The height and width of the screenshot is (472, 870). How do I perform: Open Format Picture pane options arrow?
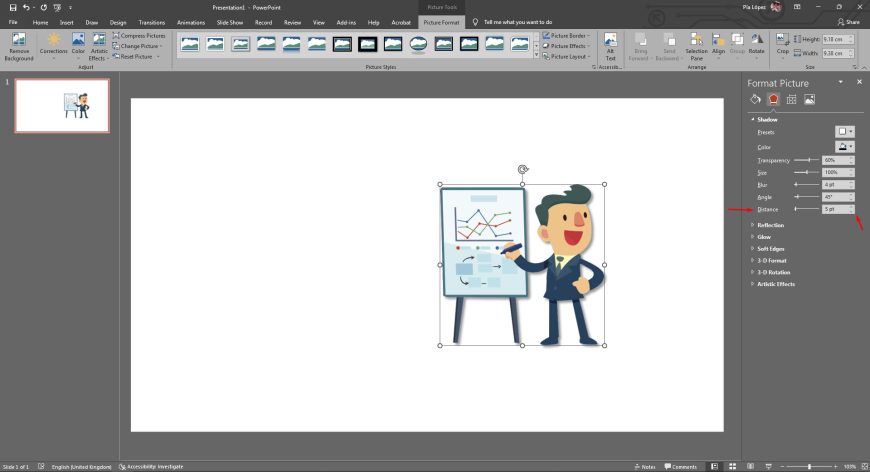(841, 82)
